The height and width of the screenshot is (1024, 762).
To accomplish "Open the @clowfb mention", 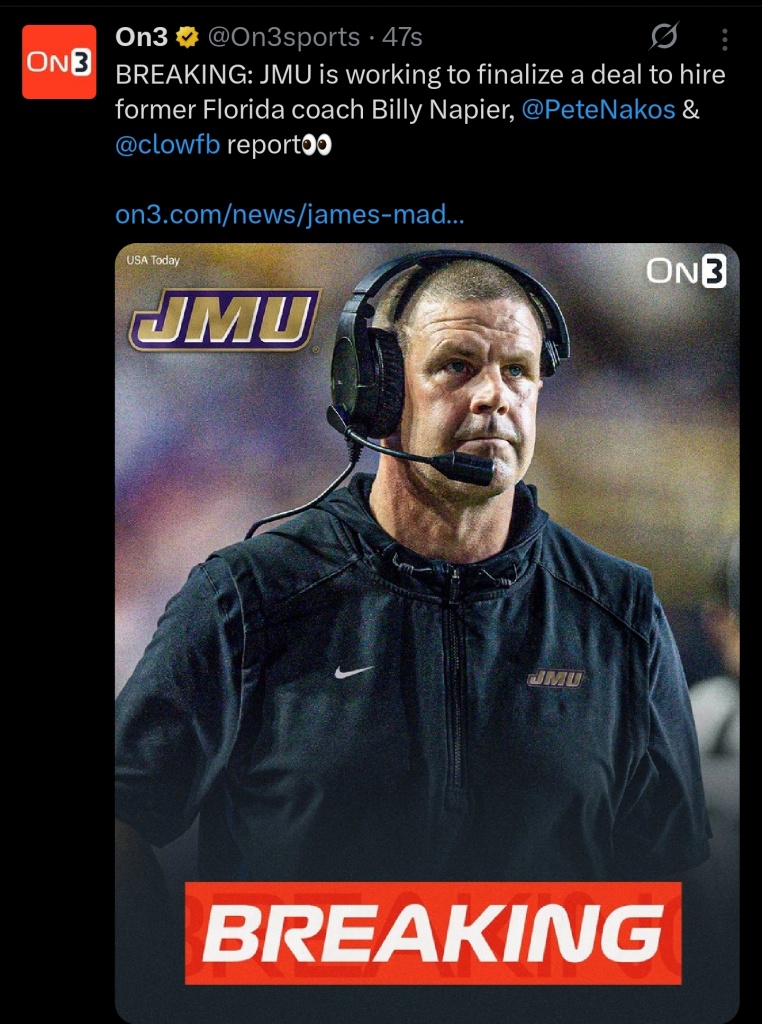I will 167,145.
